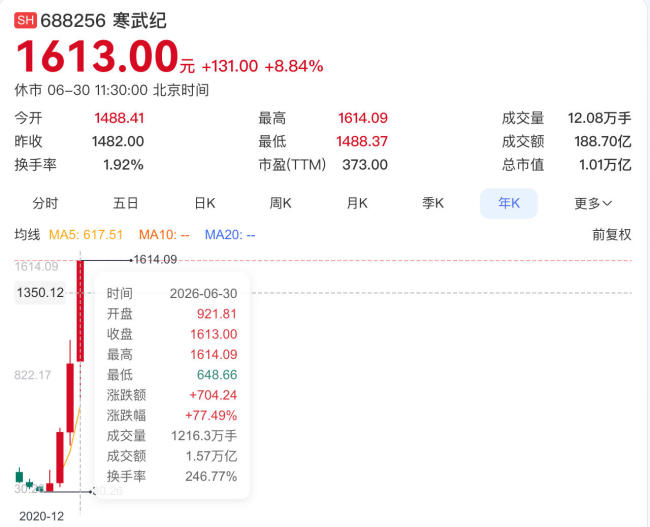Select the 日K chart tab
This screenshot has height=527, width=650.
click(205, 203)
